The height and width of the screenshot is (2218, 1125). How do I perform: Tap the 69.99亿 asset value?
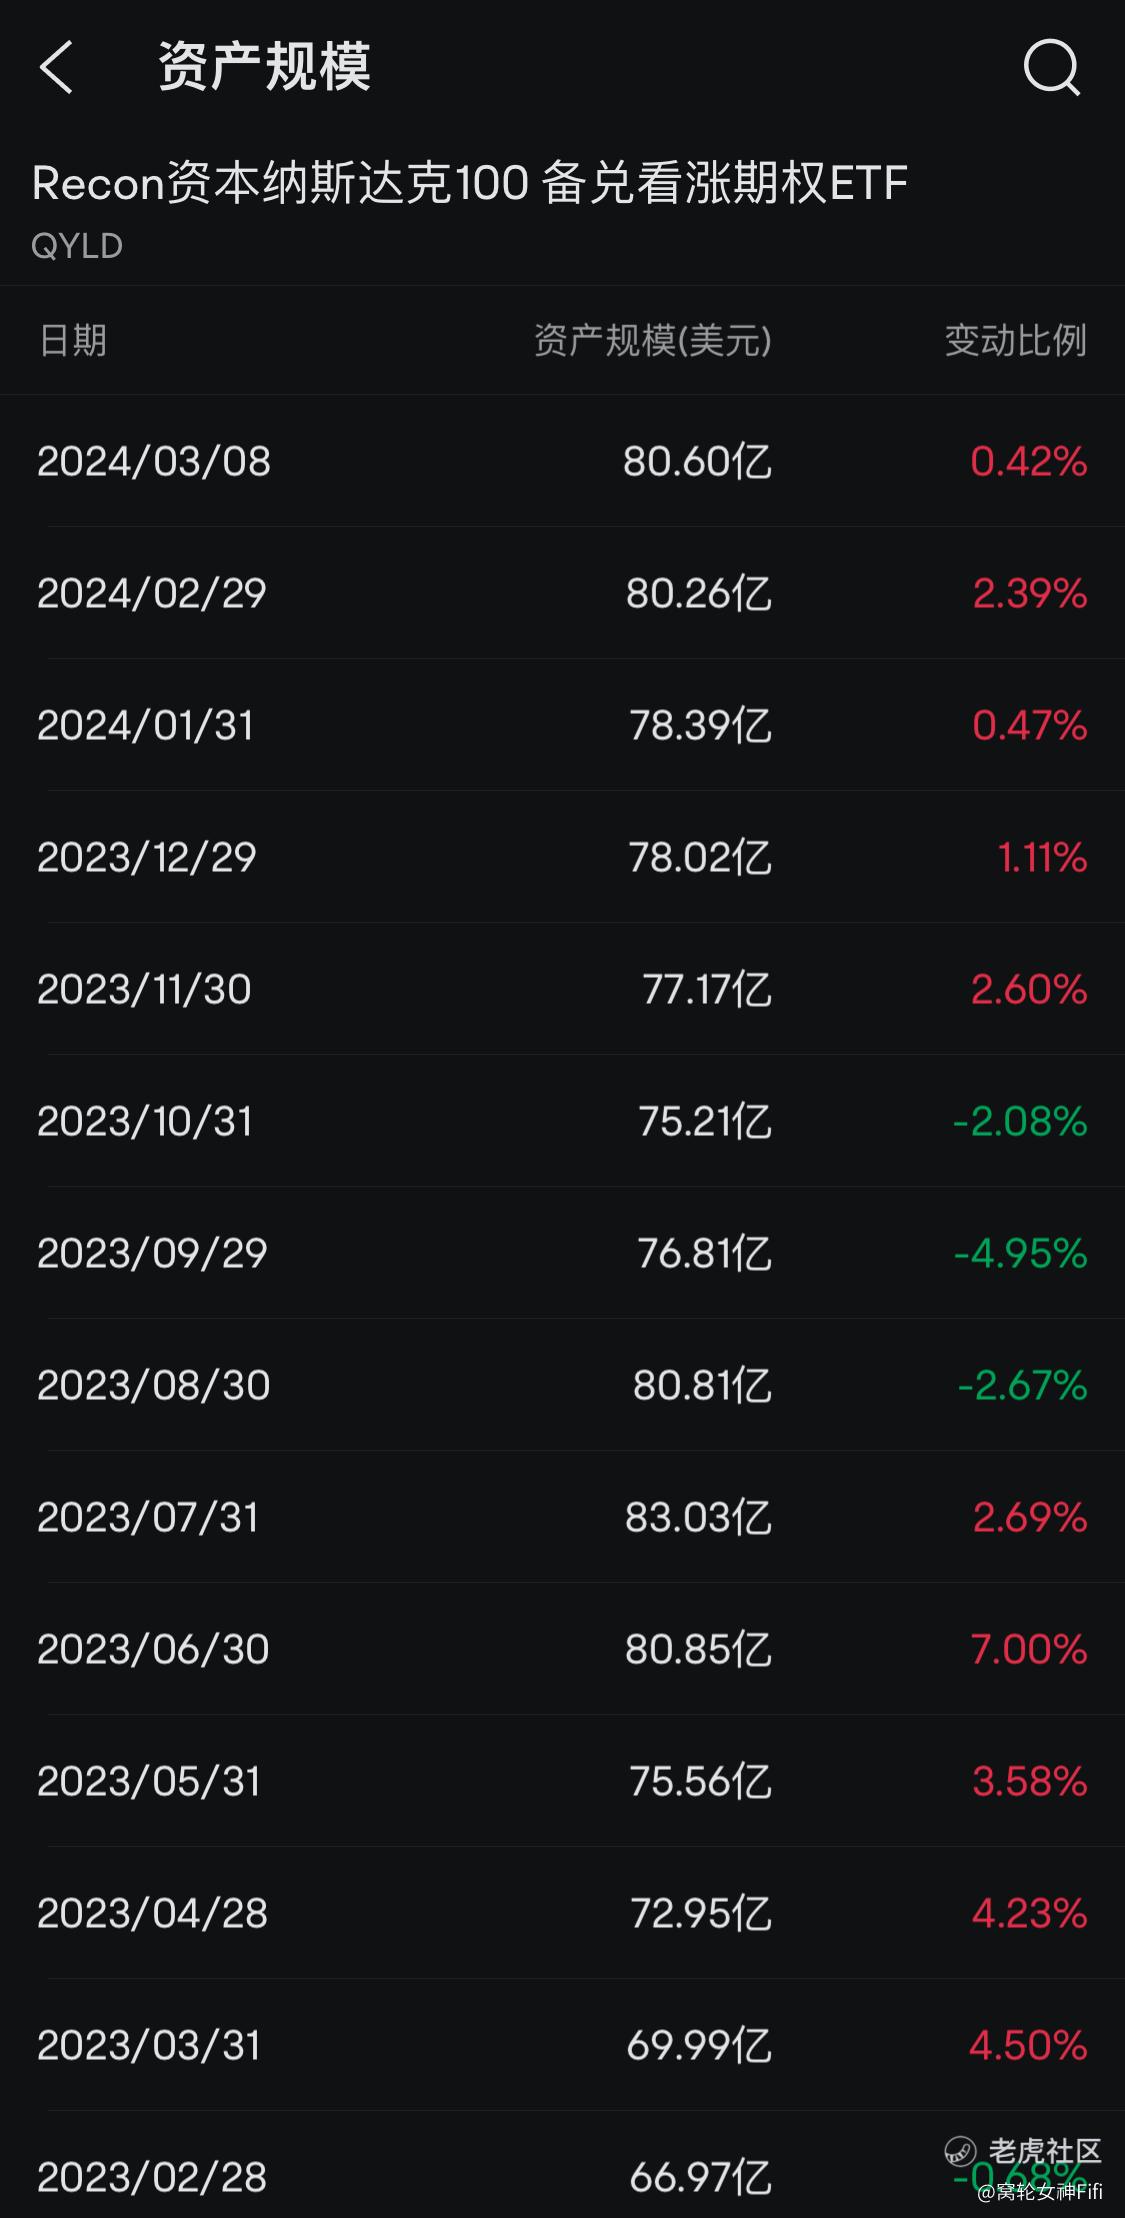point(699,2046)
